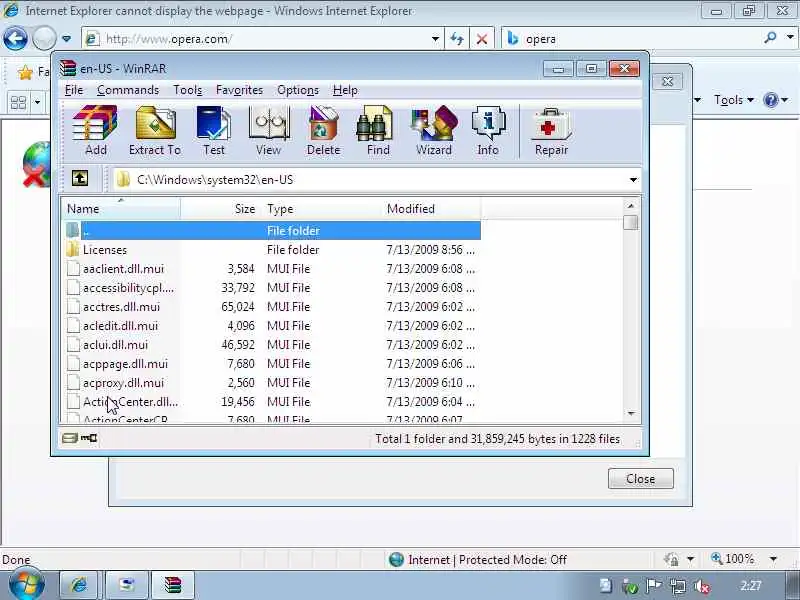The height and width of the screenshot is (600, 800).
Task: Open the Commands menu
Action: point(128,90)
